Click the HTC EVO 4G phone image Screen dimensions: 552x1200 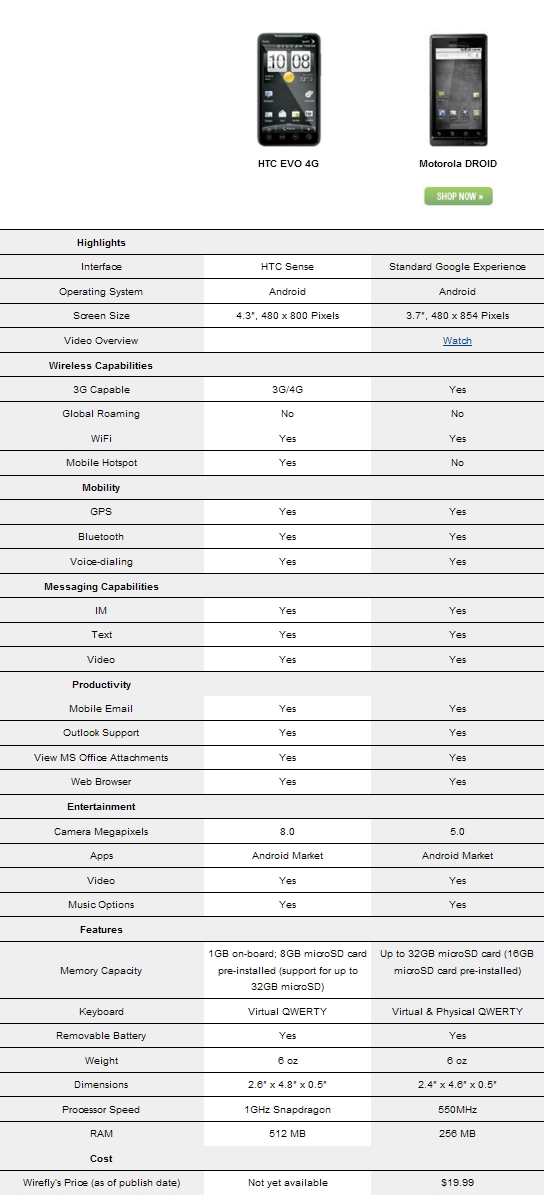pyautogui.click(x=288, y=89)
